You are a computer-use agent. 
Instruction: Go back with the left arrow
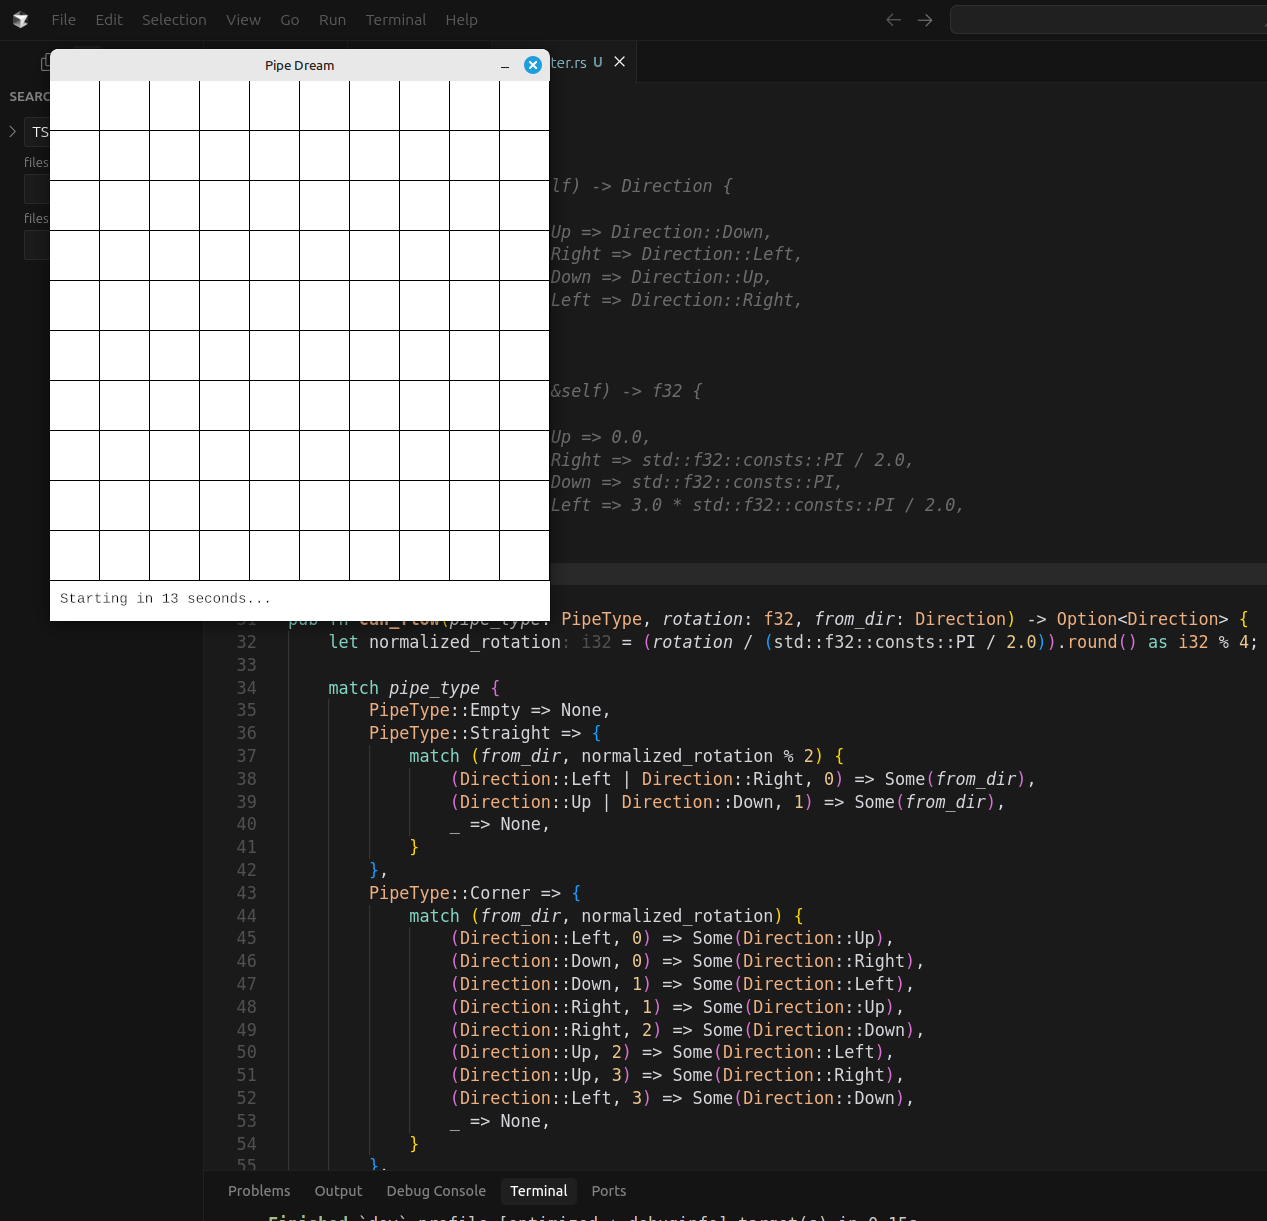pos(893,20)
